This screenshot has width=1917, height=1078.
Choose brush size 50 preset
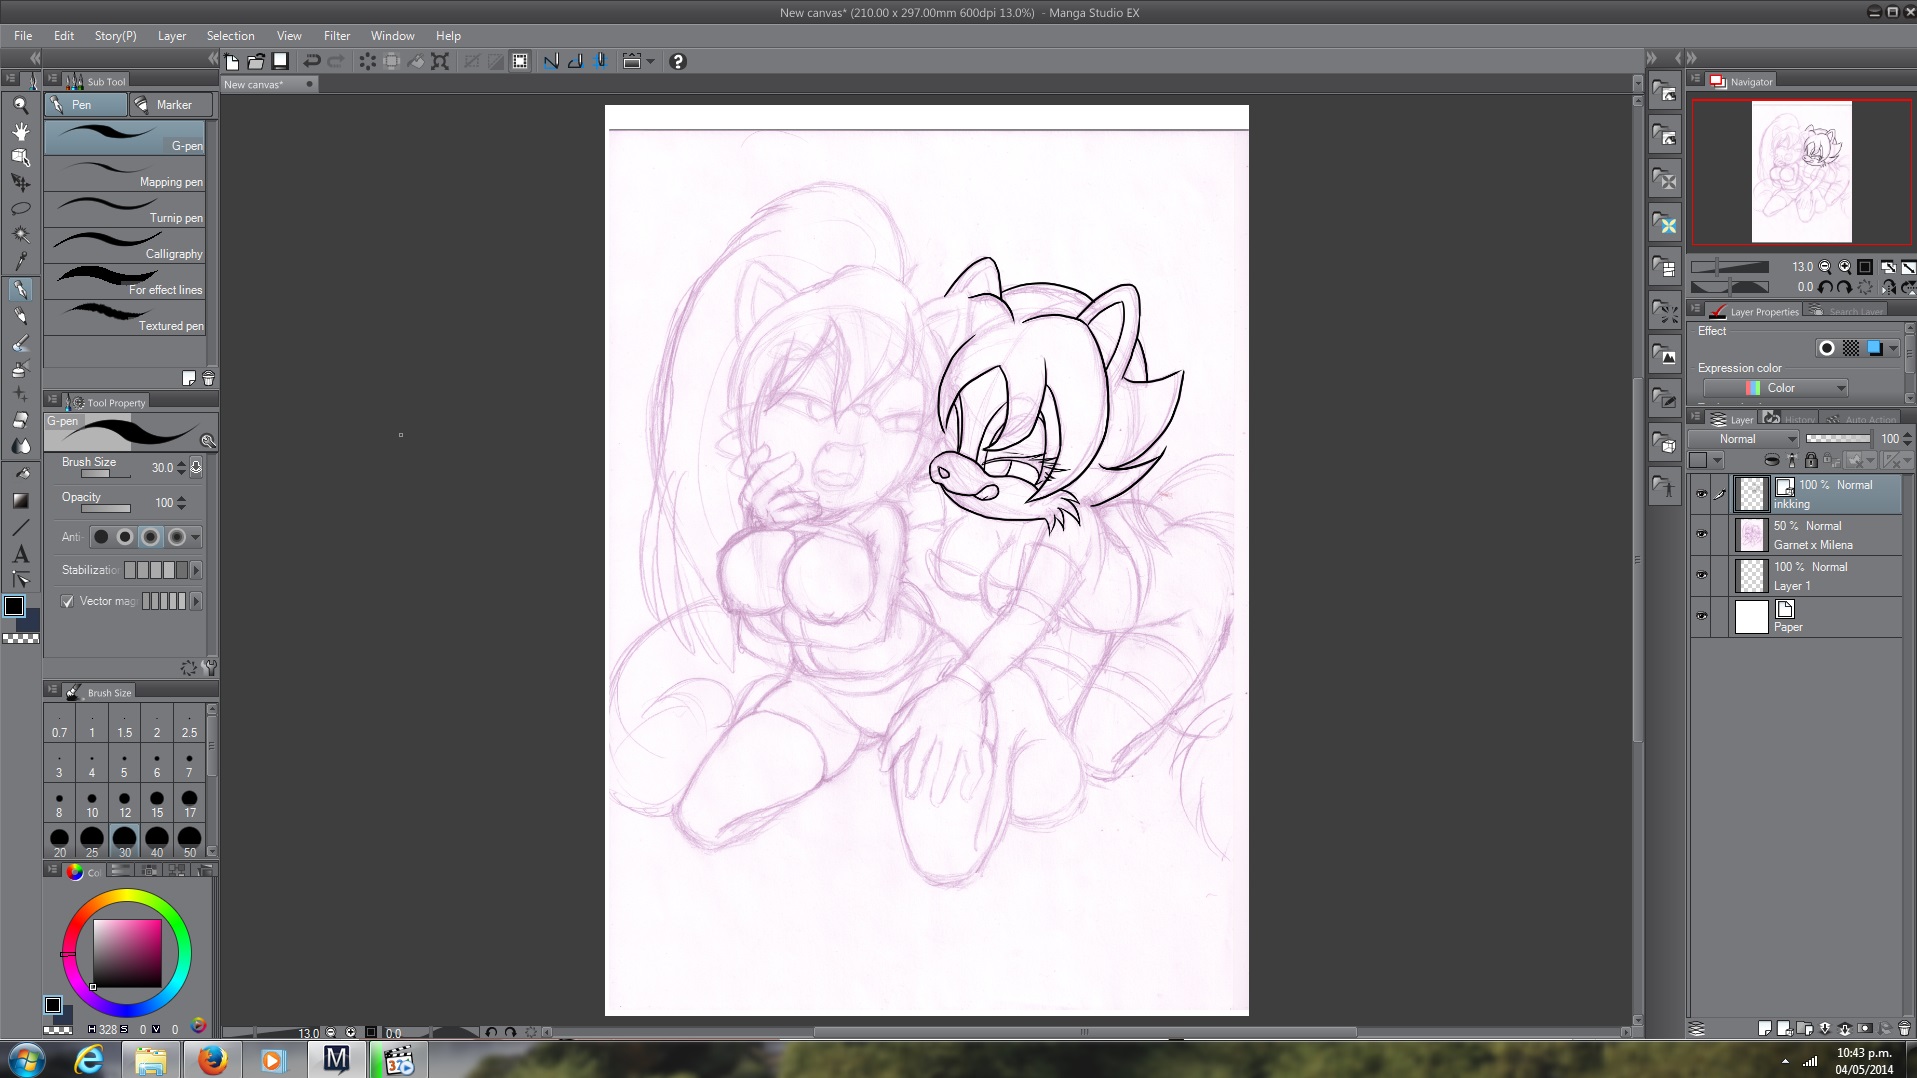click(x=189, y=842)
